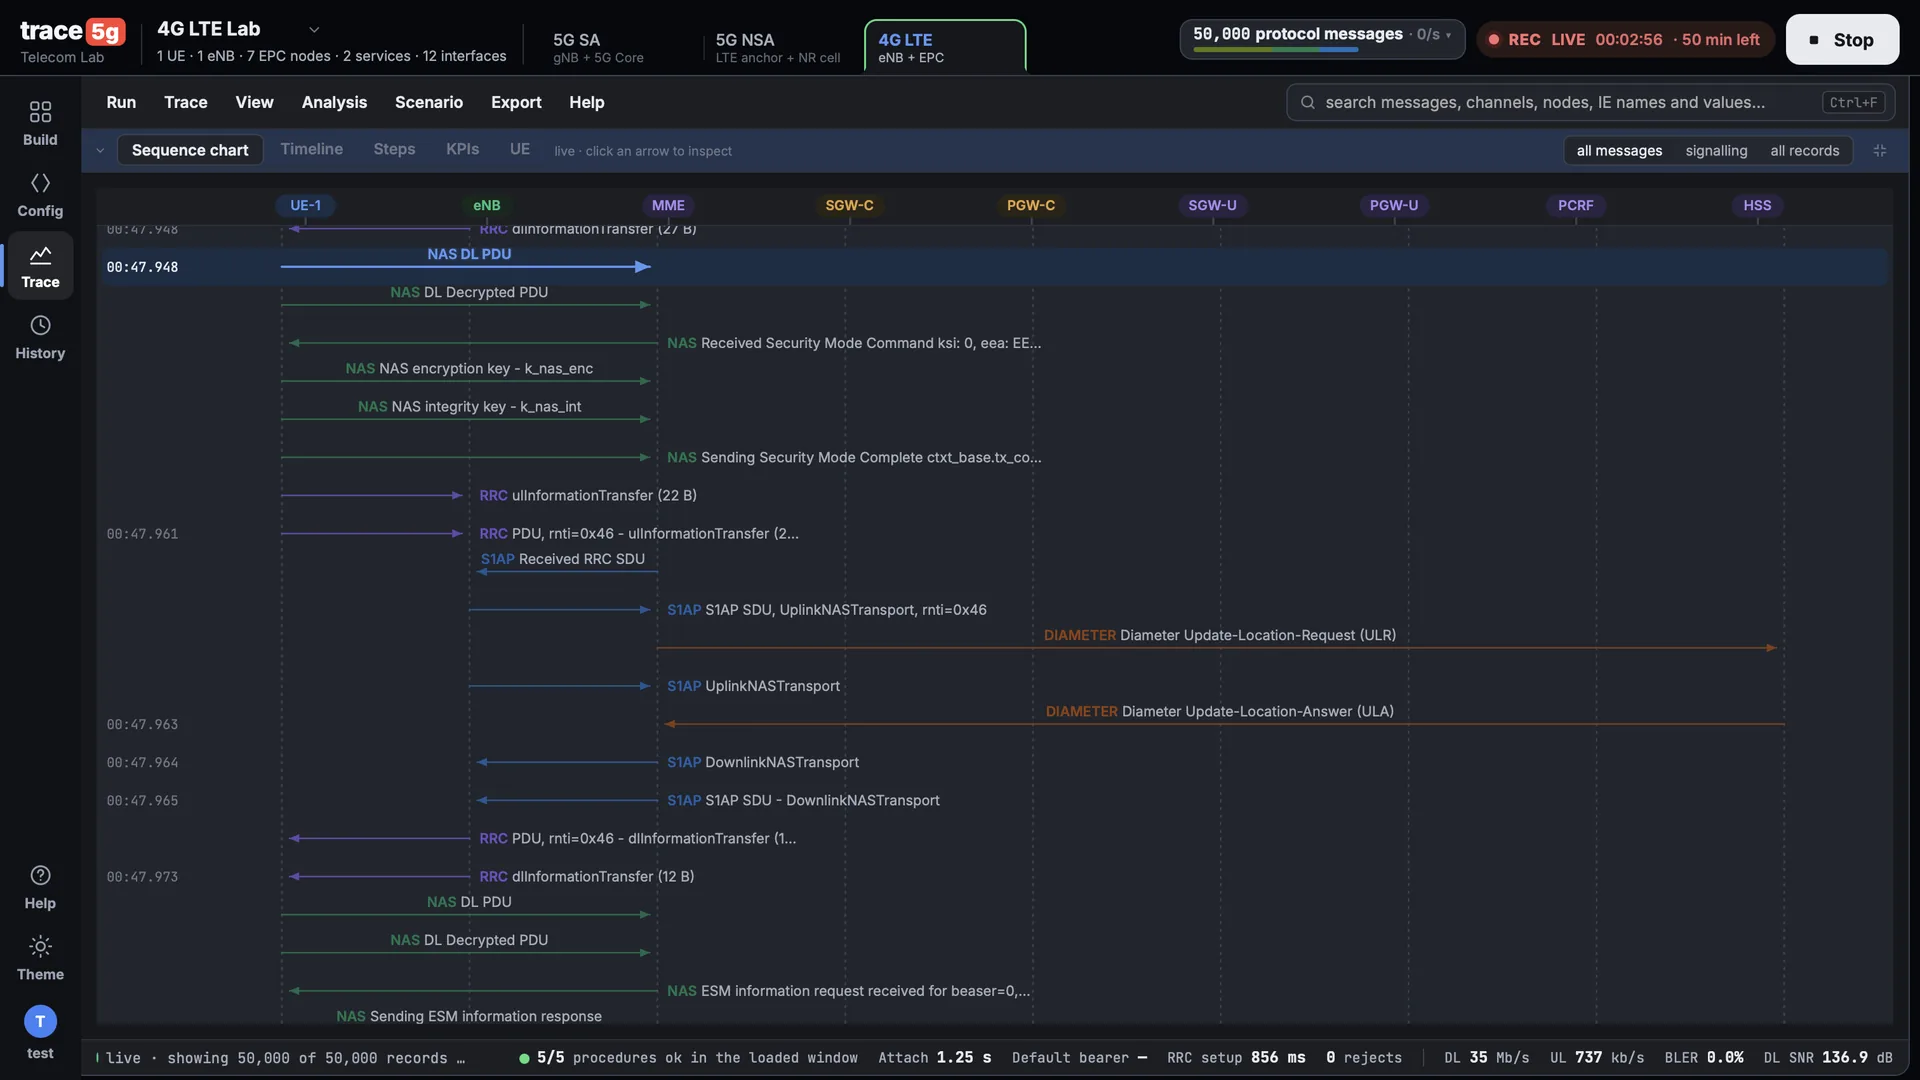Open the test user avatar

[40, 1021]
